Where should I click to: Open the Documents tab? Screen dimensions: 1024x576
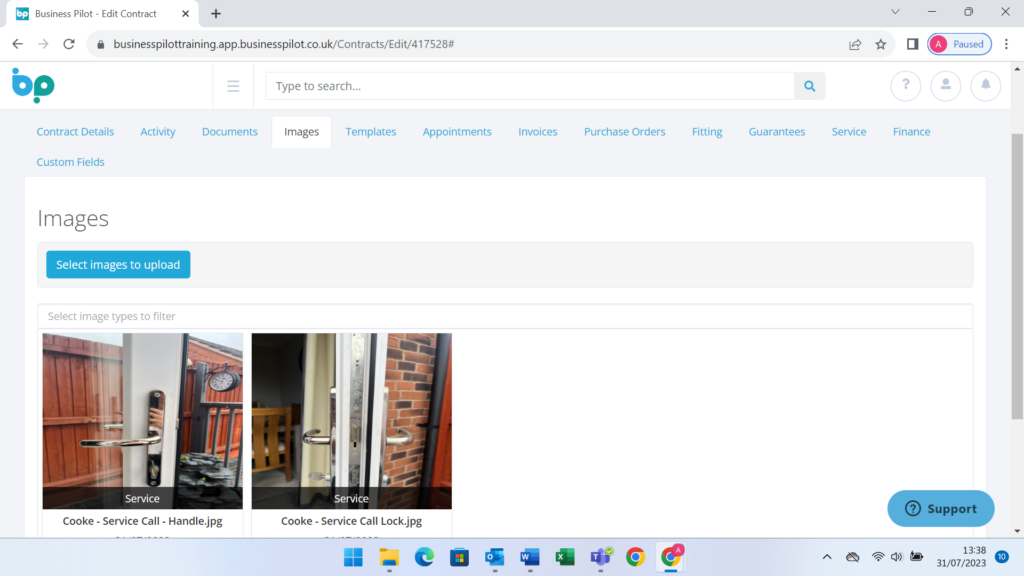230,132
